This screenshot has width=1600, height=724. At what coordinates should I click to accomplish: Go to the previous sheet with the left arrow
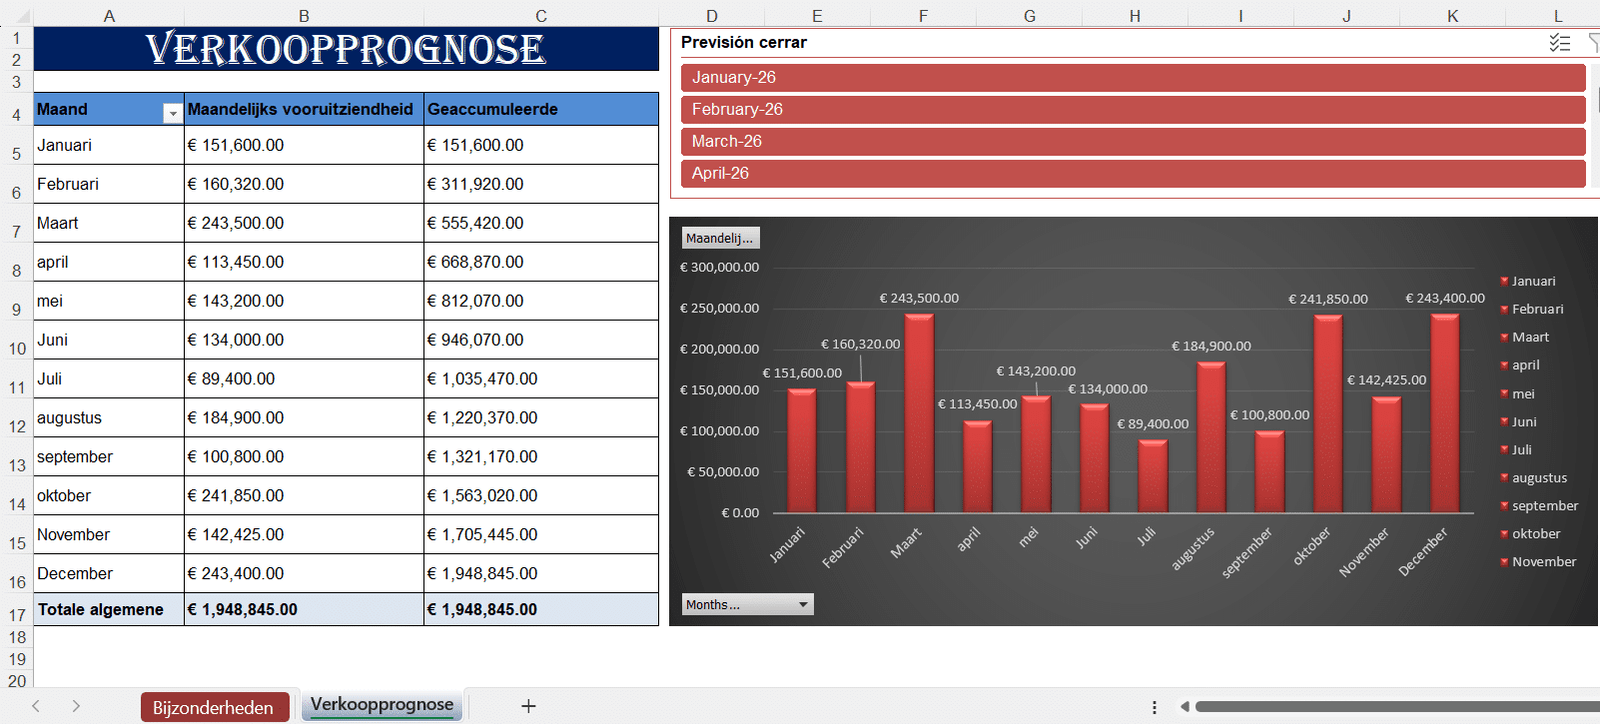click(36, 706)
